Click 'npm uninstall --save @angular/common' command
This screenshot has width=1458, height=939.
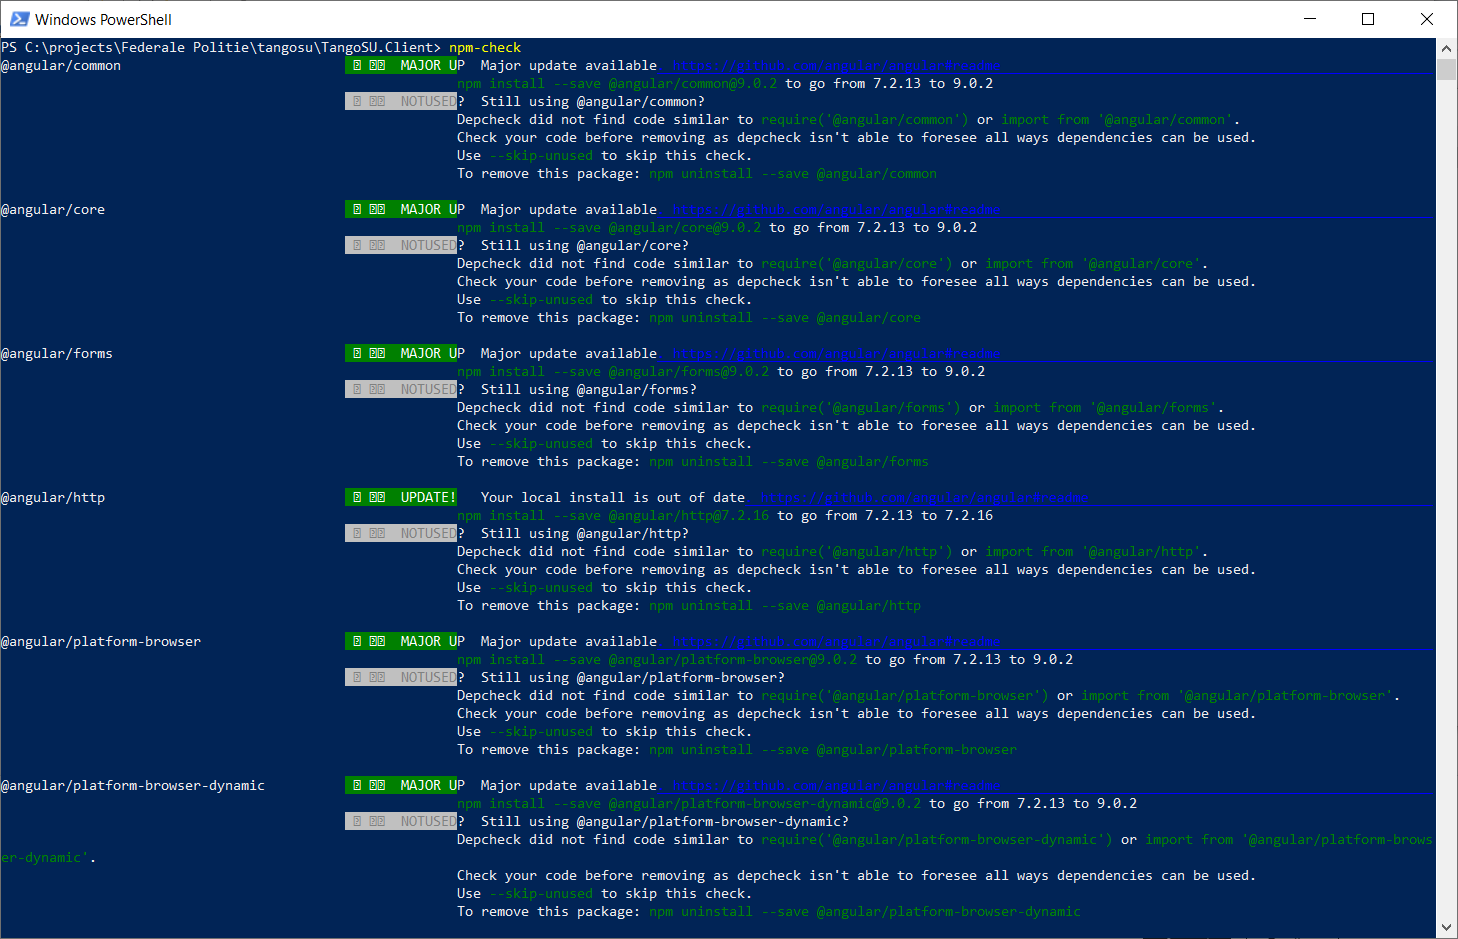click(793, 173)
